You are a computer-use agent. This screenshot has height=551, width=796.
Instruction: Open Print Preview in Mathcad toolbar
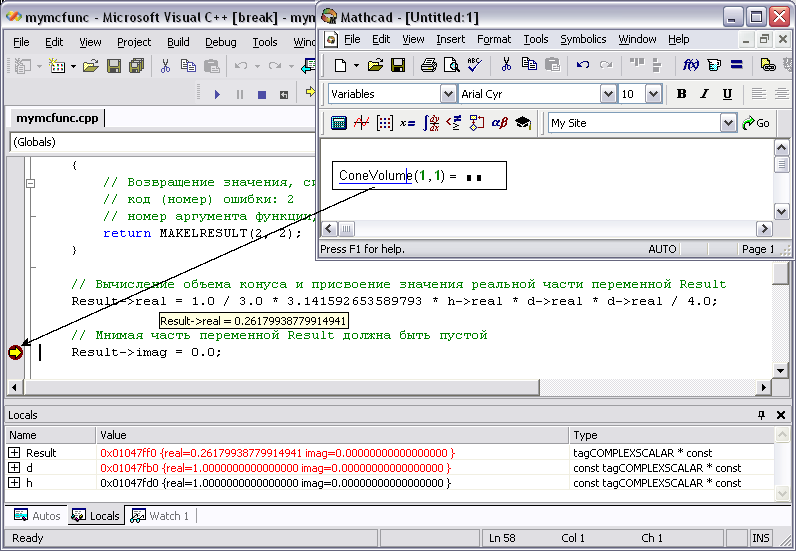click(x=451, y=65)
